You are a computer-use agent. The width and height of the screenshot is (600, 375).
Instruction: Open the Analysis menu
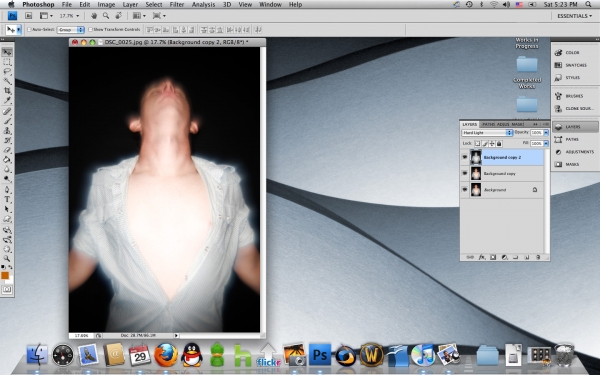[203, 5]
